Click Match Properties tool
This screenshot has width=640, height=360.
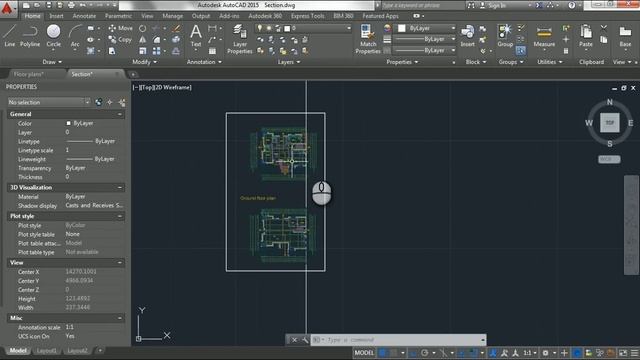[x=368, y=39]
